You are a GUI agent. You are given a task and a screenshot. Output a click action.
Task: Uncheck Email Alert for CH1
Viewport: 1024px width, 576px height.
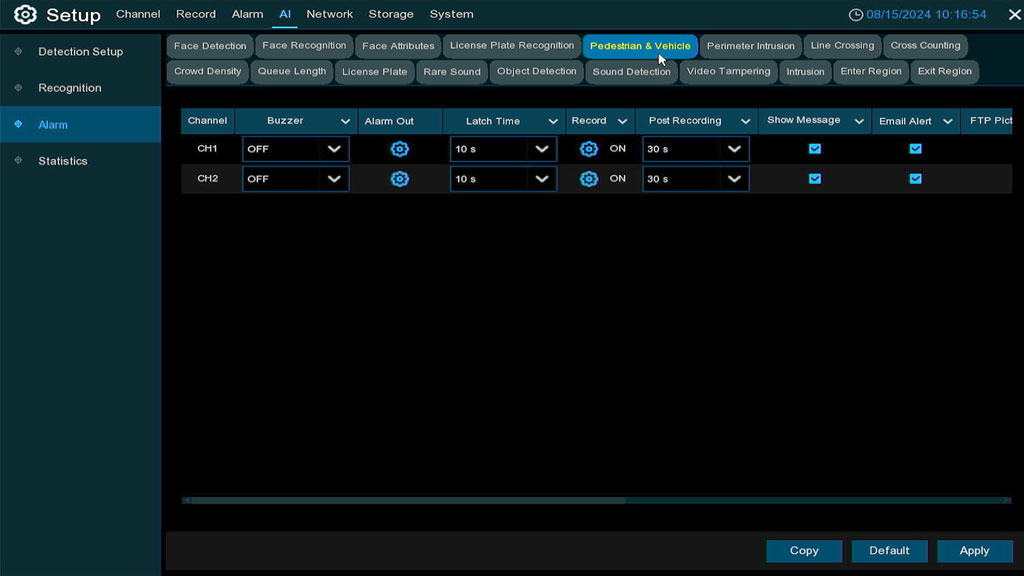pyautogui.click(x=915, y=149)
